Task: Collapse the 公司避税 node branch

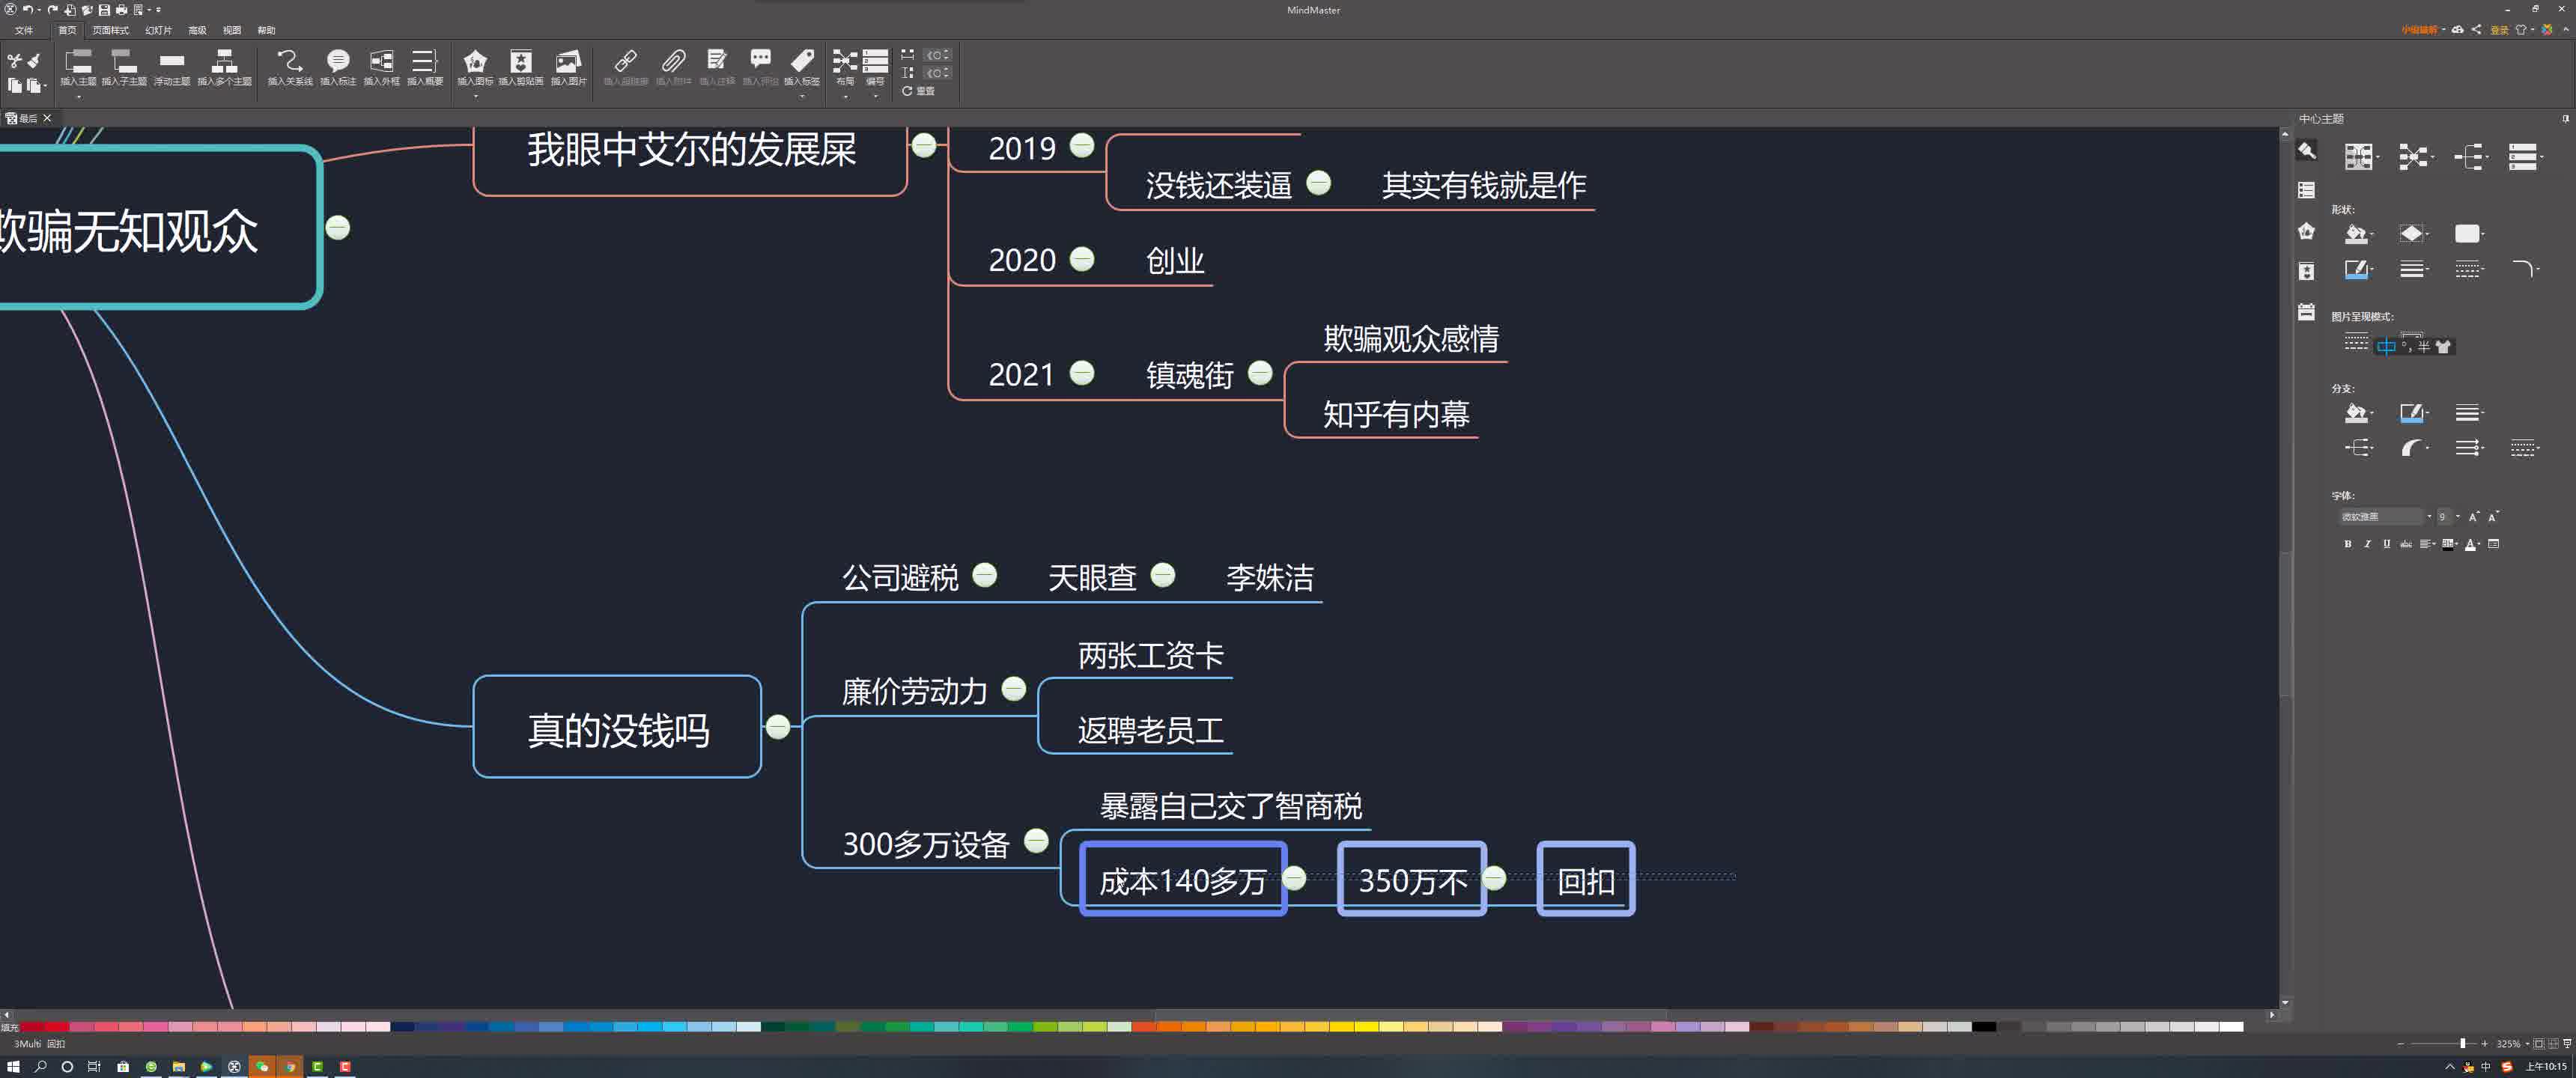Action: 985,574
